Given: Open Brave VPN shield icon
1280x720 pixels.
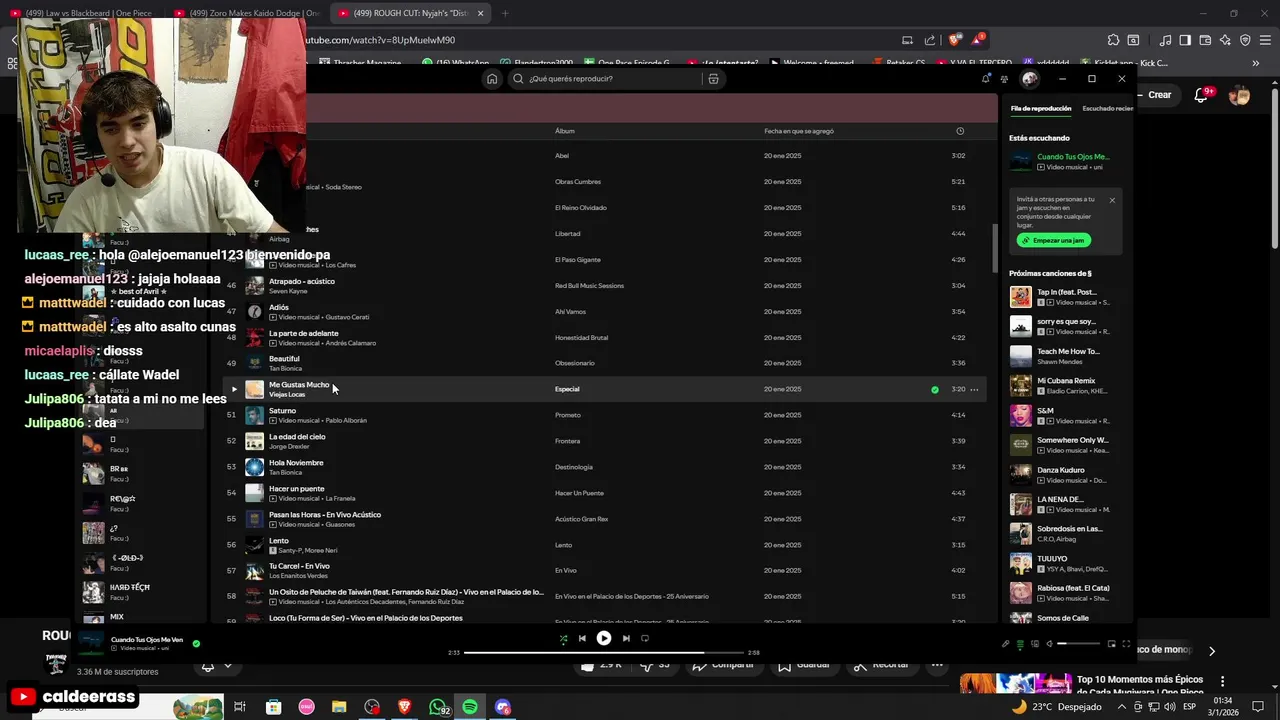Looking at the screenshot, I should click(x=1245, y=40).
